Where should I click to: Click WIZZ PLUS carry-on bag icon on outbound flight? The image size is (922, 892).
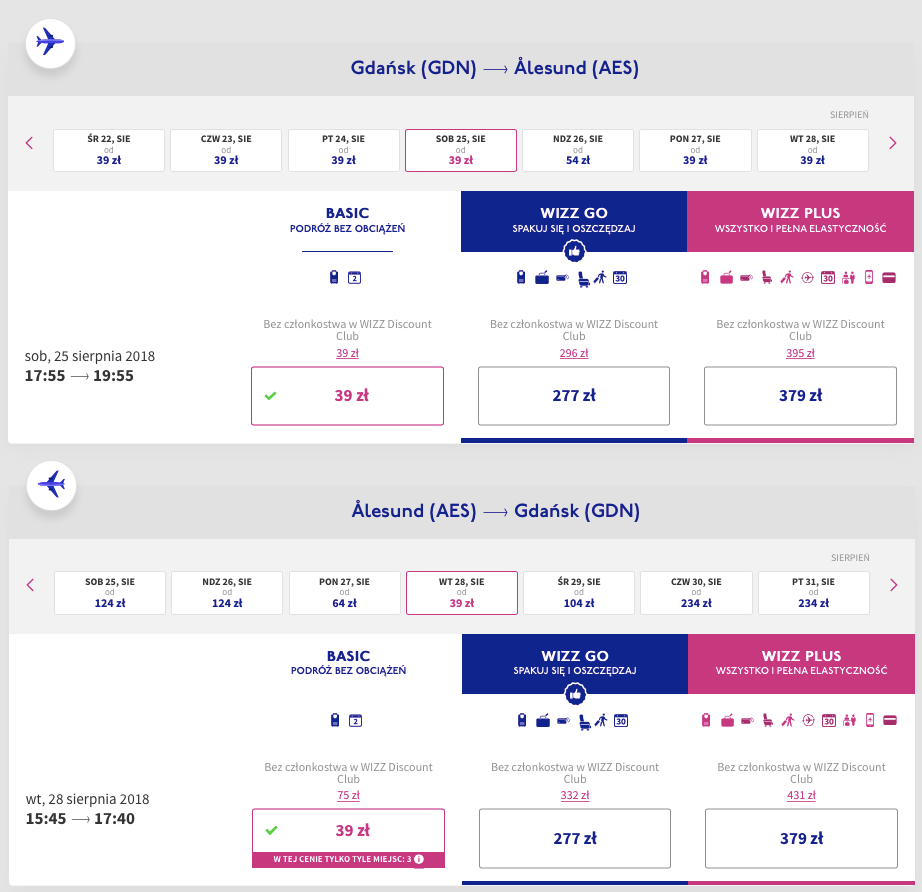705,277
